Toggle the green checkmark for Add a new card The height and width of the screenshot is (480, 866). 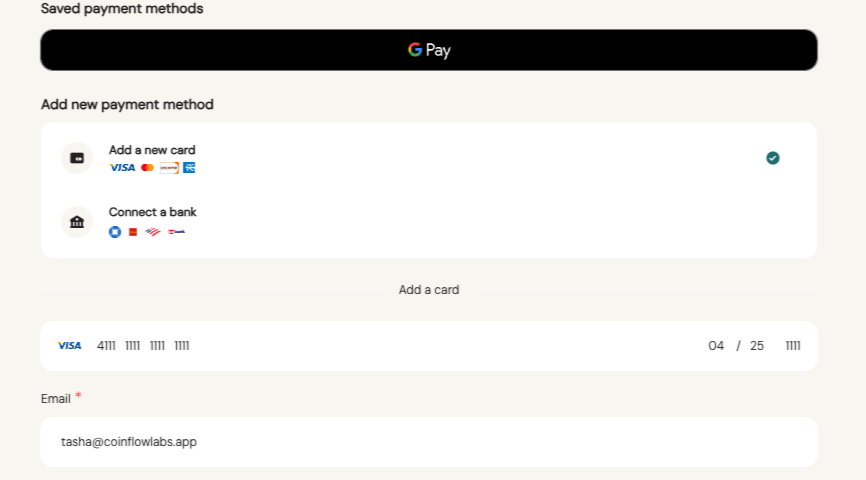773,158
